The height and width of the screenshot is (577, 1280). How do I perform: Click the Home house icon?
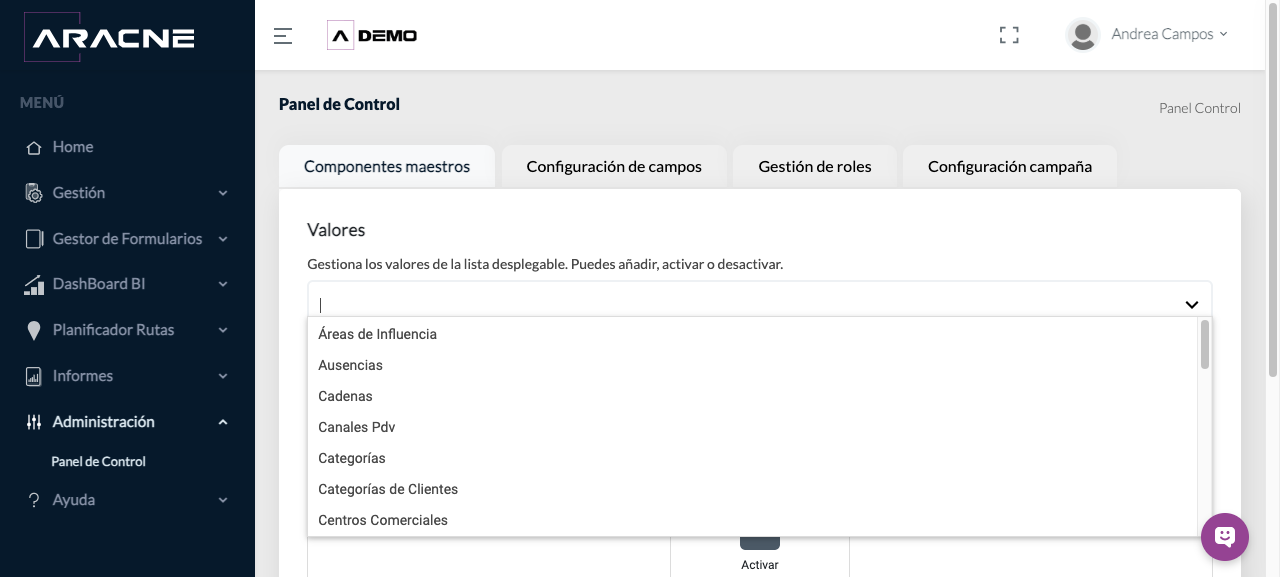coord(34,147)
